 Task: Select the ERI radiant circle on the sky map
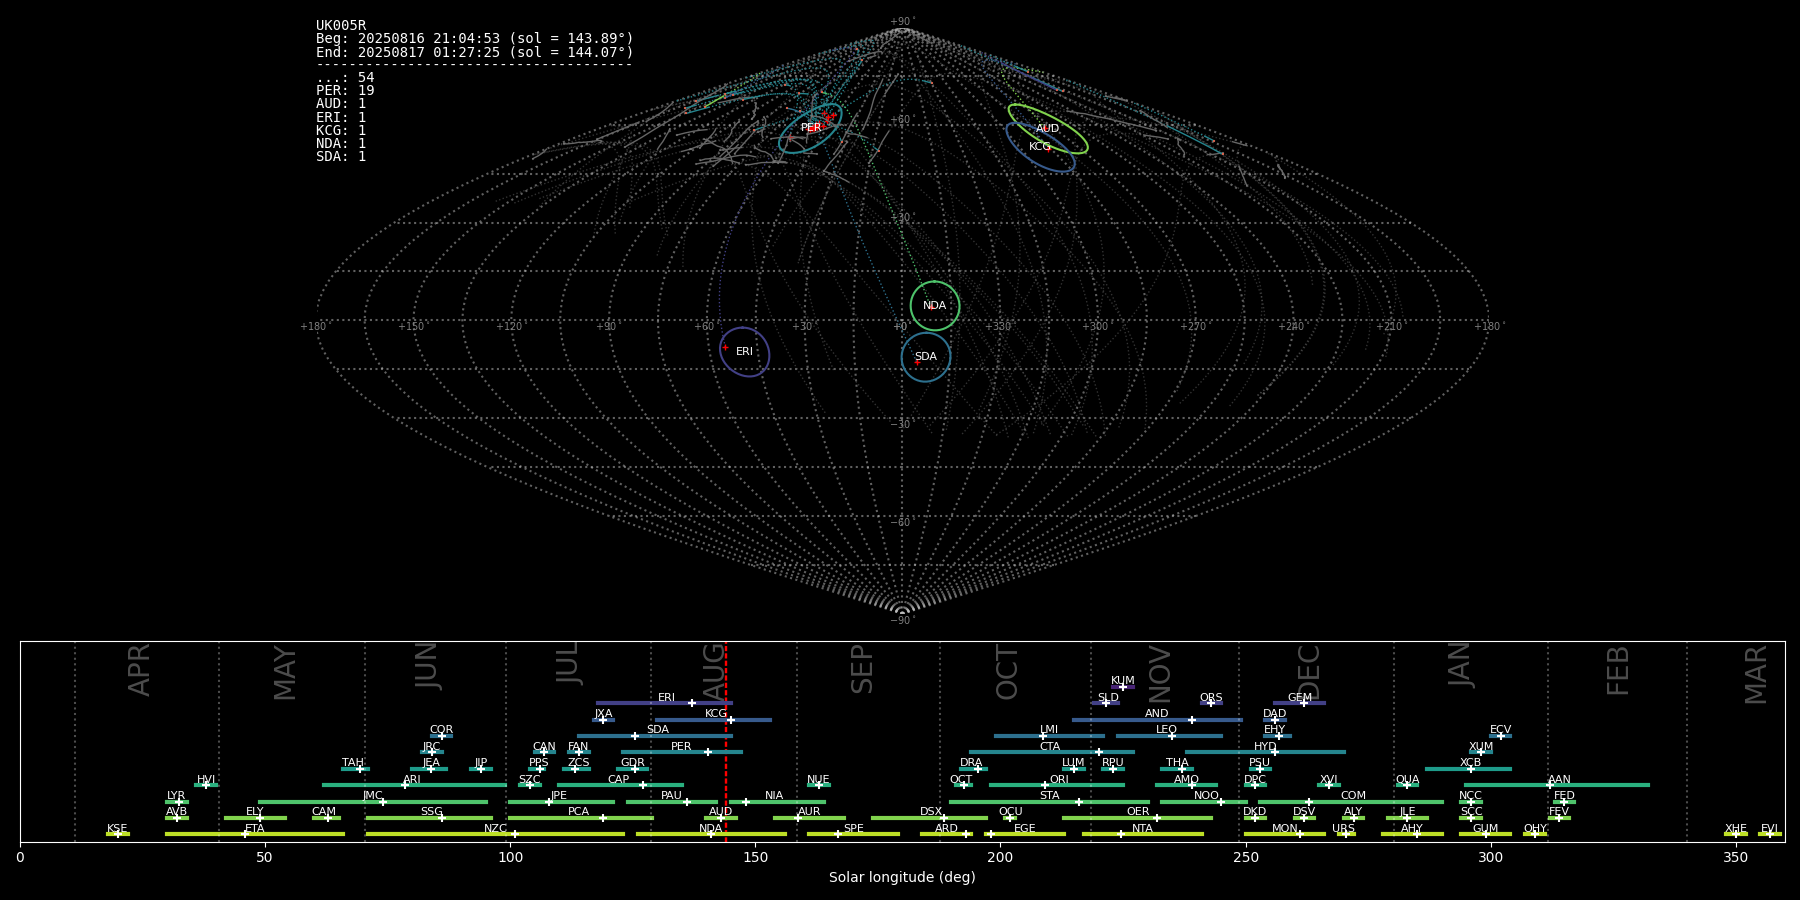(745, 352)
